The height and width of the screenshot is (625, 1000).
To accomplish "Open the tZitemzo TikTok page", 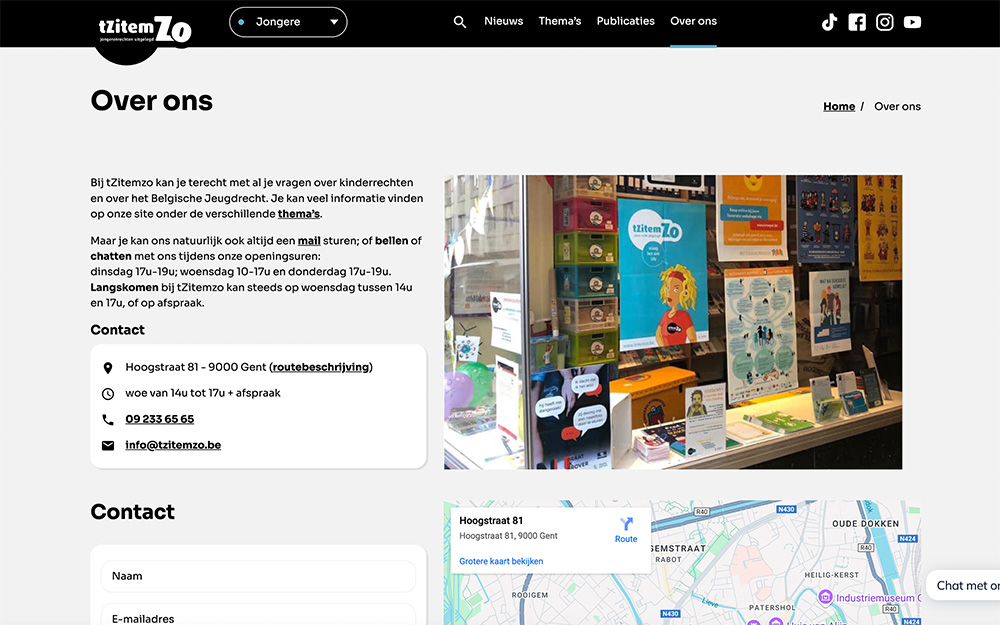I will click(x=829, y=22).
